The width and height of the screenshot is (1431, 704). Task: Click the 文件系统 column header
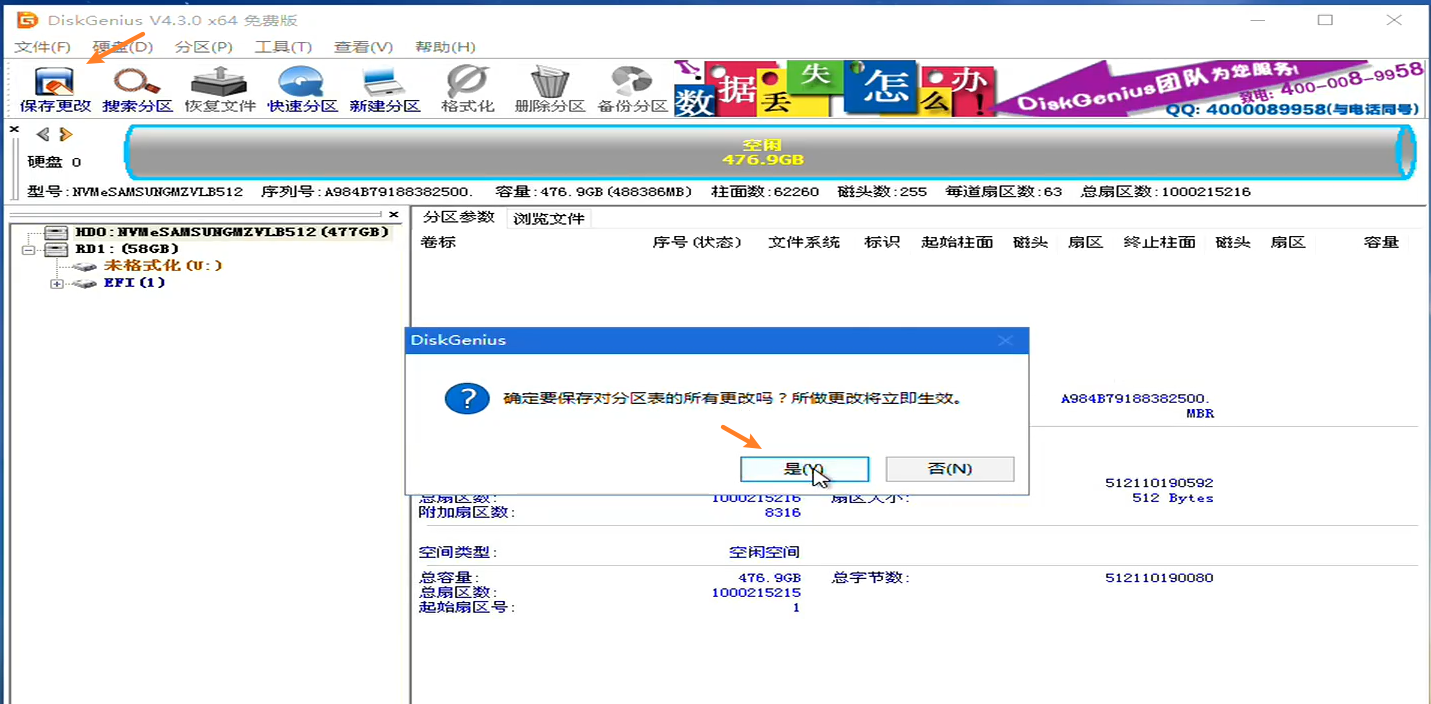click(x=804, y=242)
